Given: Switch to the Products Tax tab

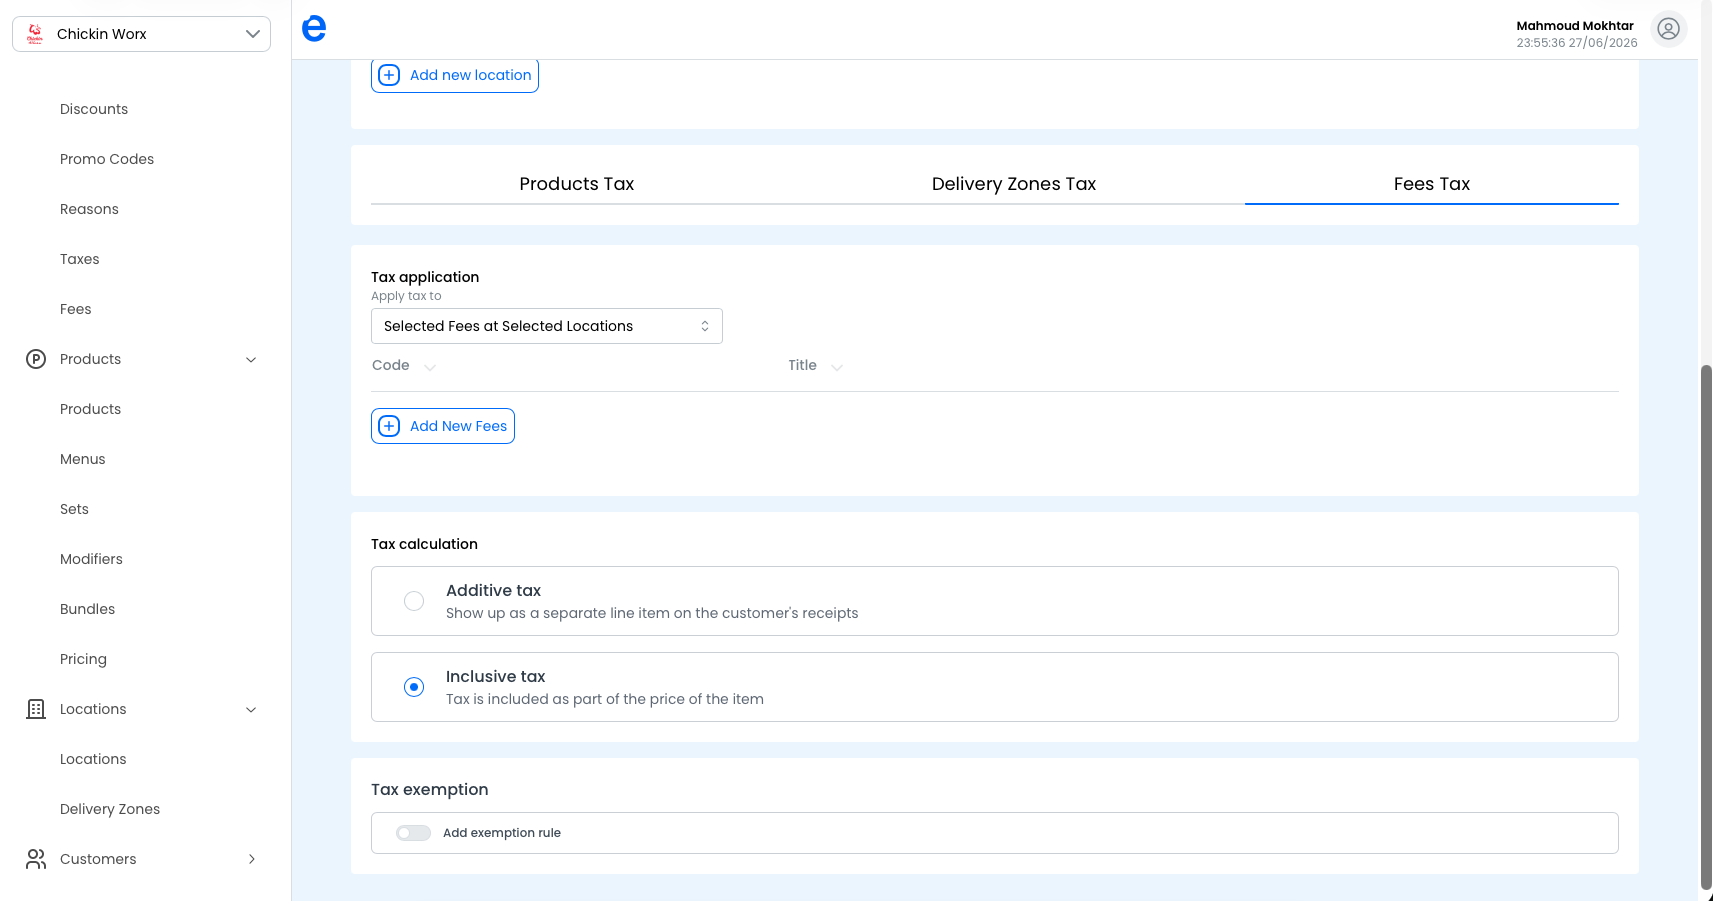Looking at the screenshot, I should pyautogui.click(x=577, y=184).
